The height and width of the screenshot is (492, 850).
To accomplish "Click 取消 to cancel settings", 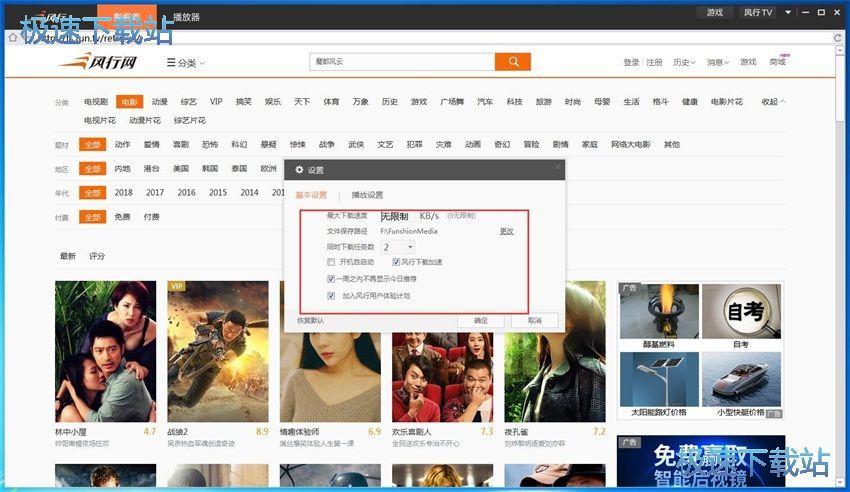I will [535, 320].
